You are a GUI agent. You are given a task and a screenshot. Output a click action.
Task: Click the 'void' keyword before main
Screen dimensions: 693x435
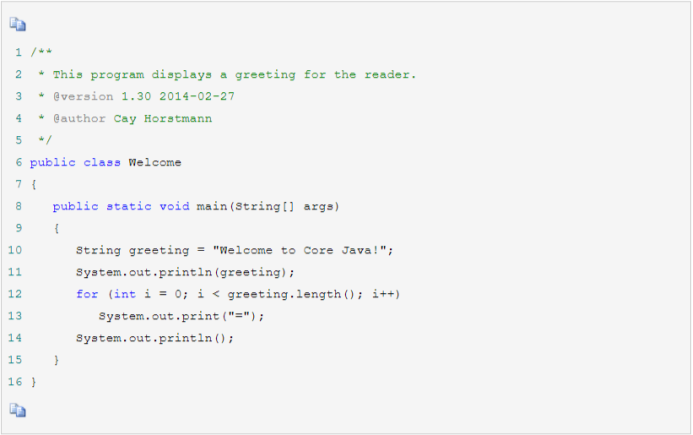[x=174, y=206]
